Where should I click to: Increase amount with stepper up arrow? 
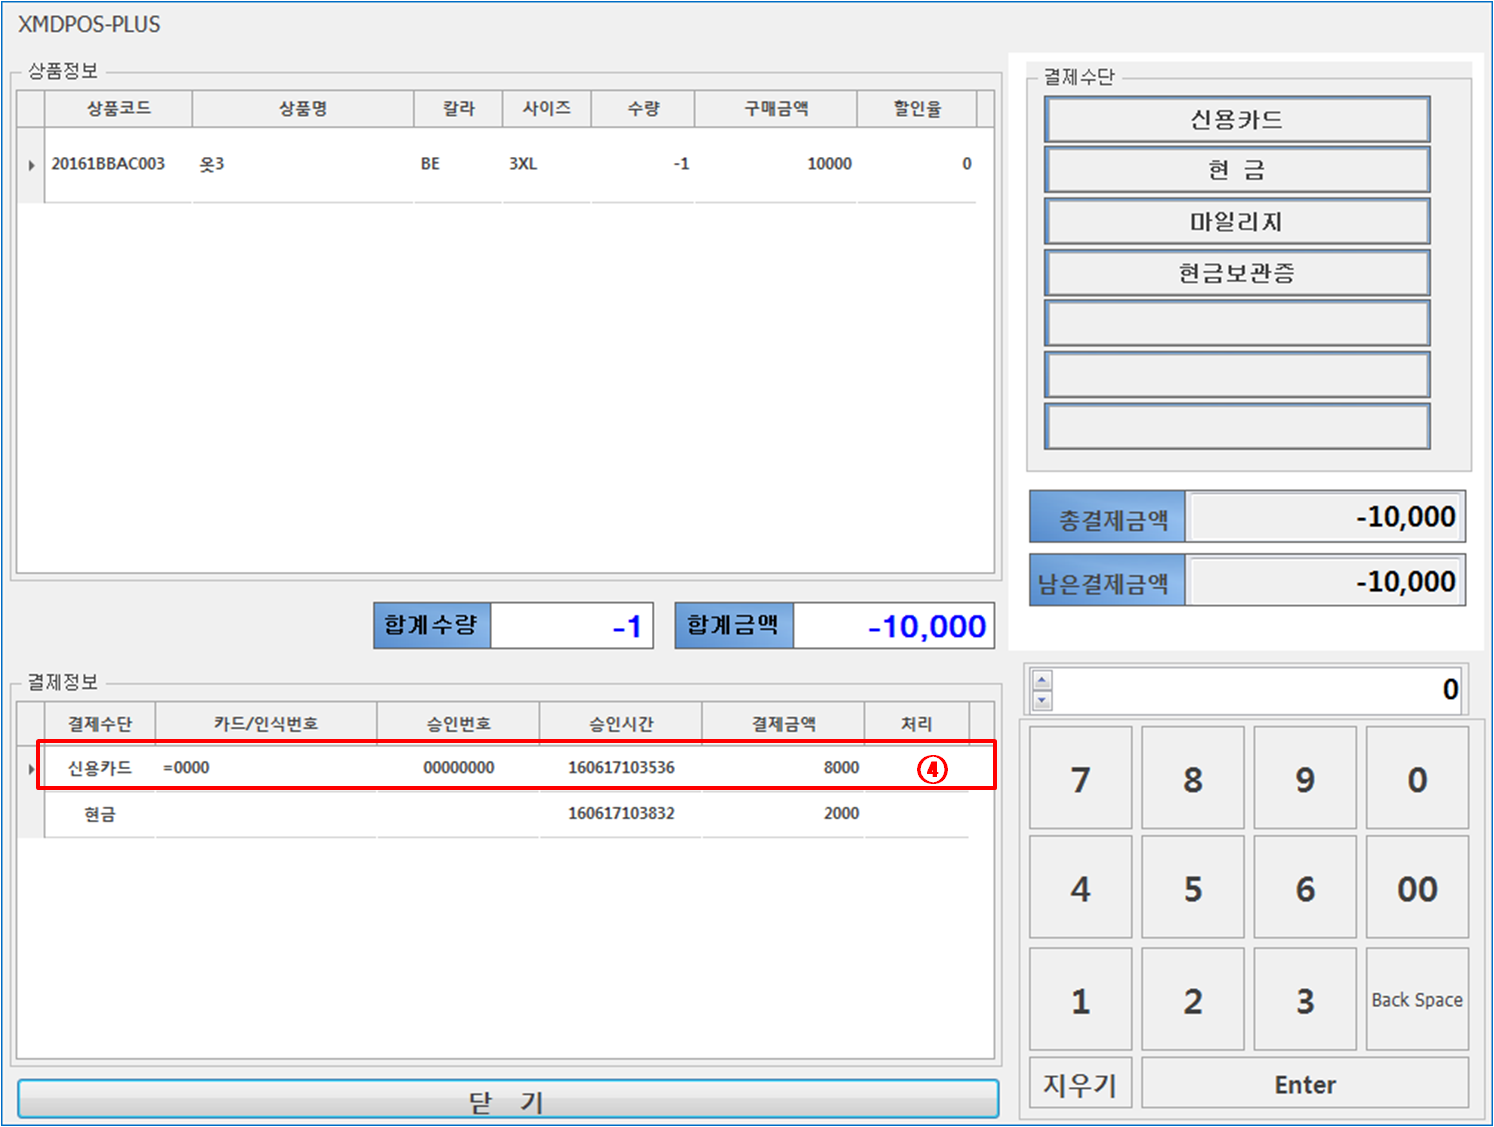[x=1042, y=680]
